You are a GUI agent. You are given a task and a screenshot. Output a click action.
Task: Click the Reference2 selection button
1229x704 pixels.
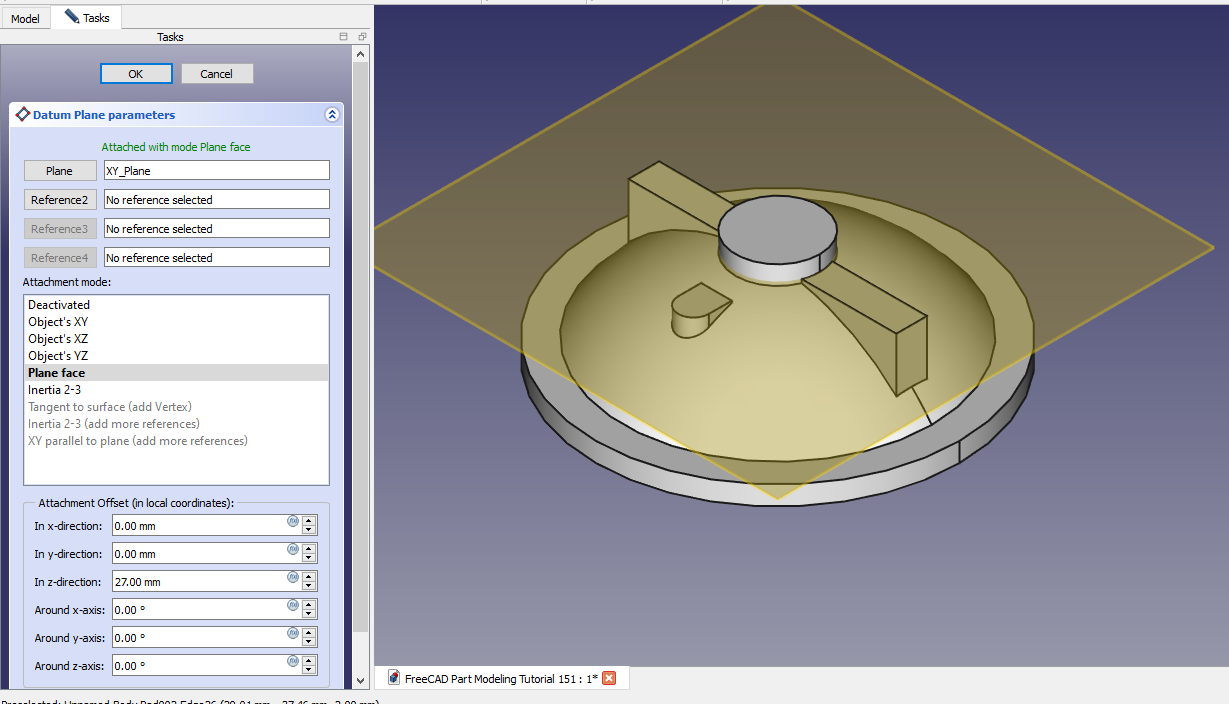pos(61,200)
